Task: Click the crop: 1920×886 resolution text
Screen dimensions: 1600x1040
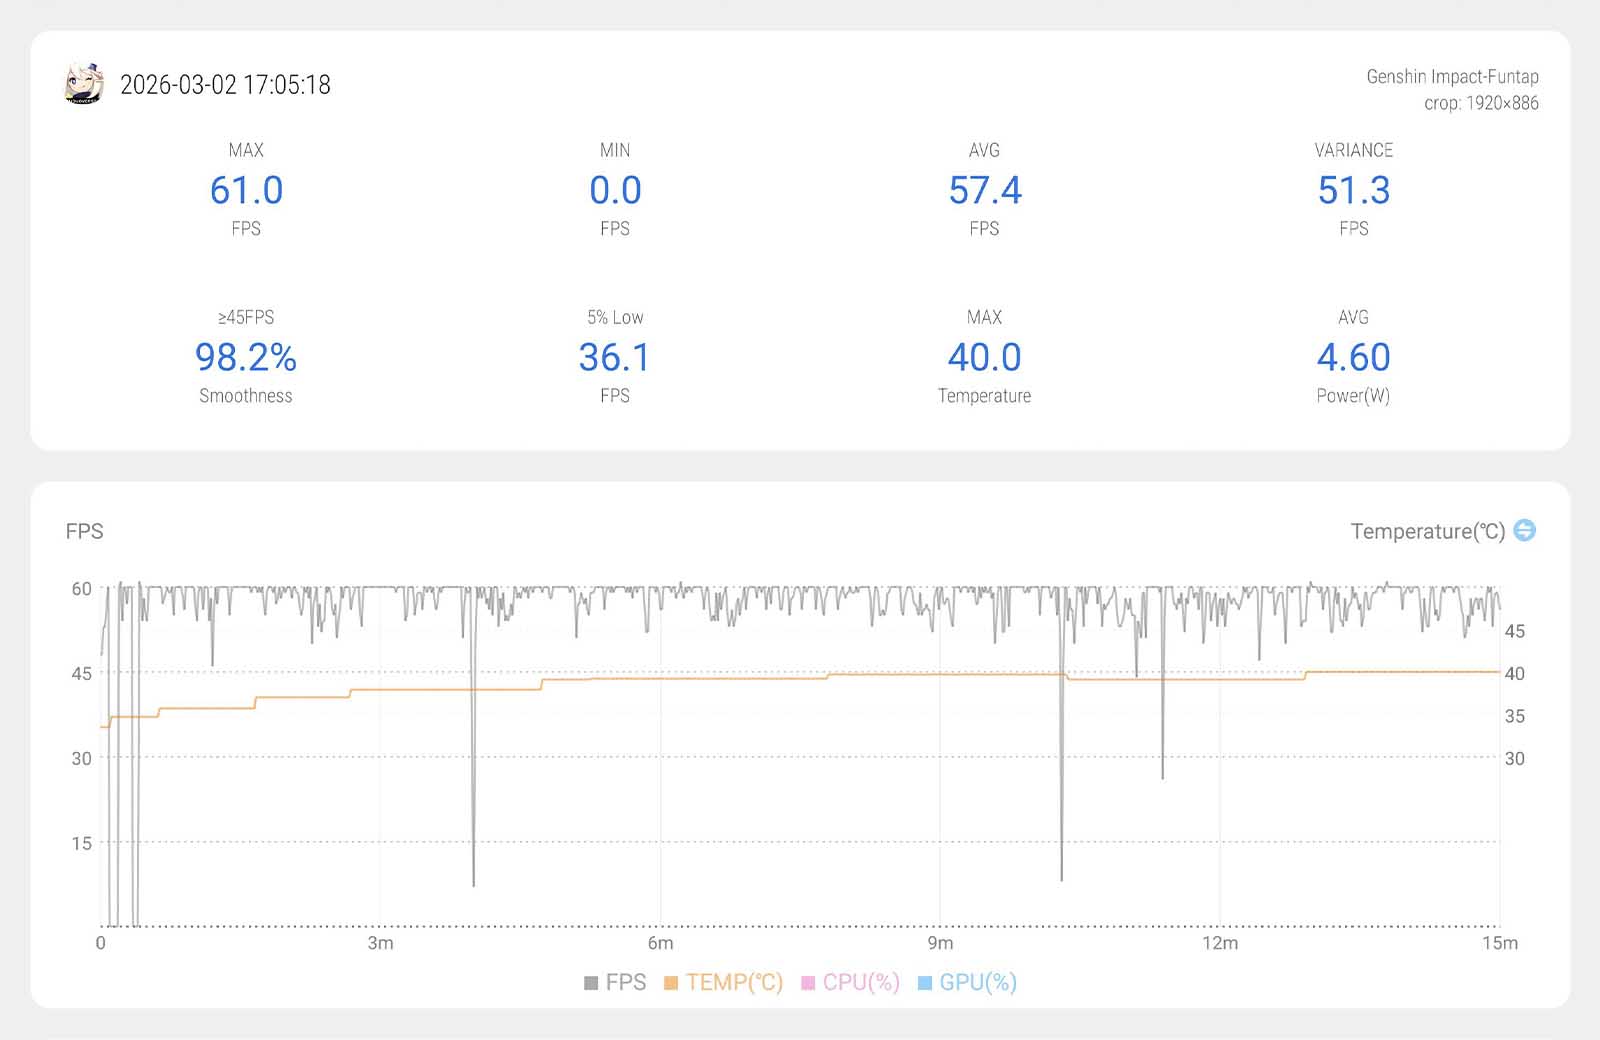Action: (x=1481, y=103)
